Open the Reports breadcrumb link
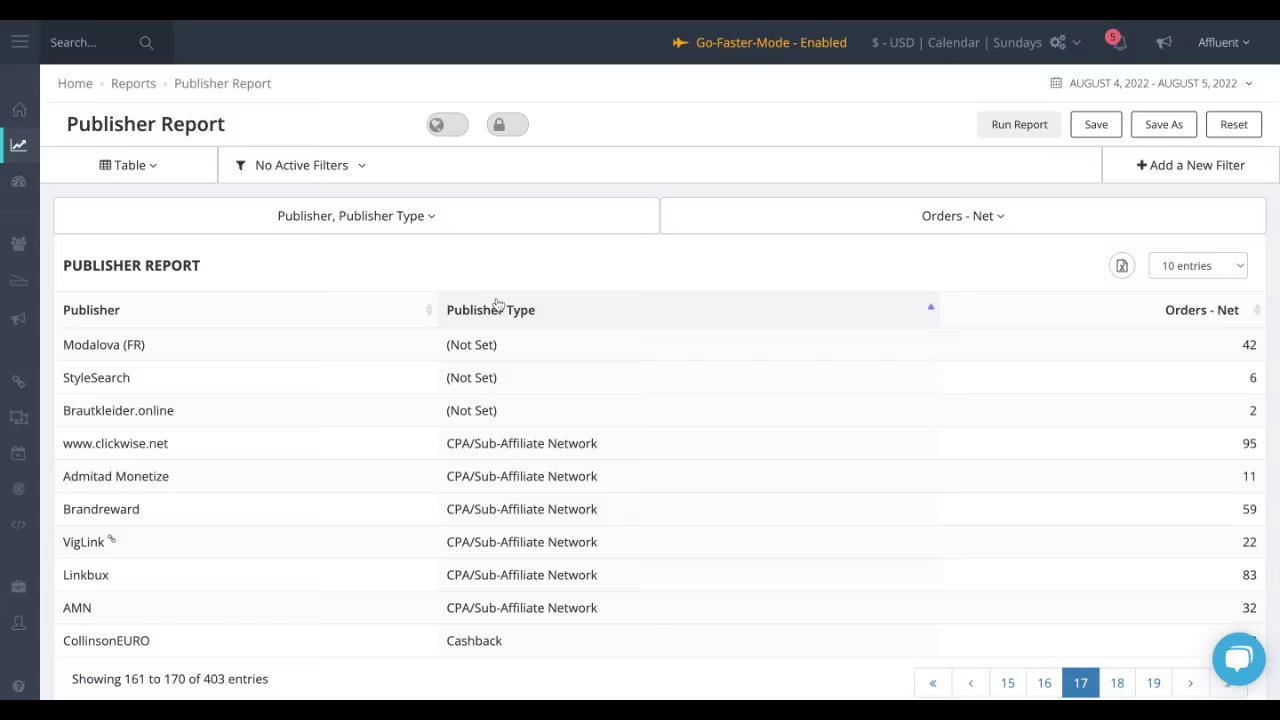 pyautogui.click(x=133, y=83)
